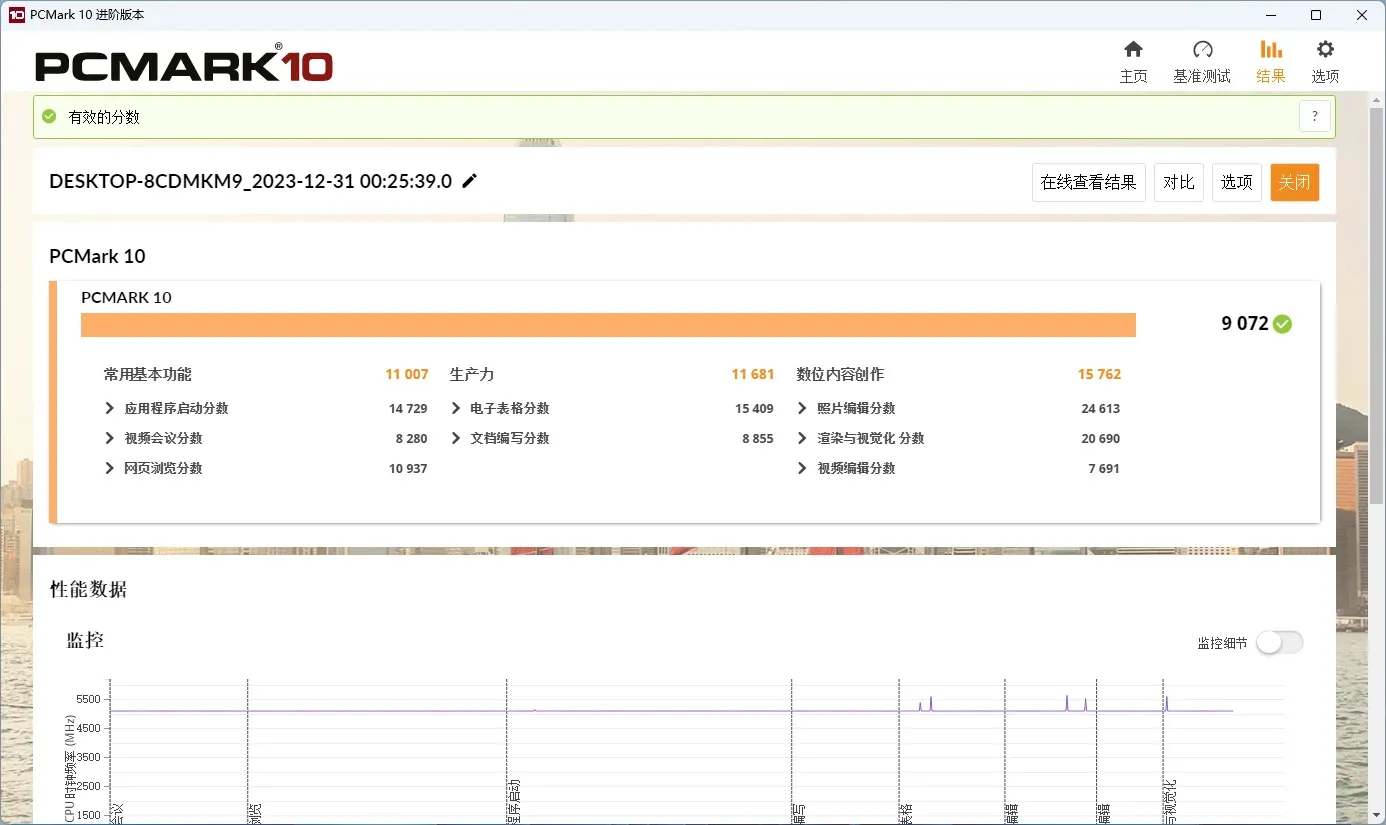Click the 11 681 score value

[x=753, y=374]
